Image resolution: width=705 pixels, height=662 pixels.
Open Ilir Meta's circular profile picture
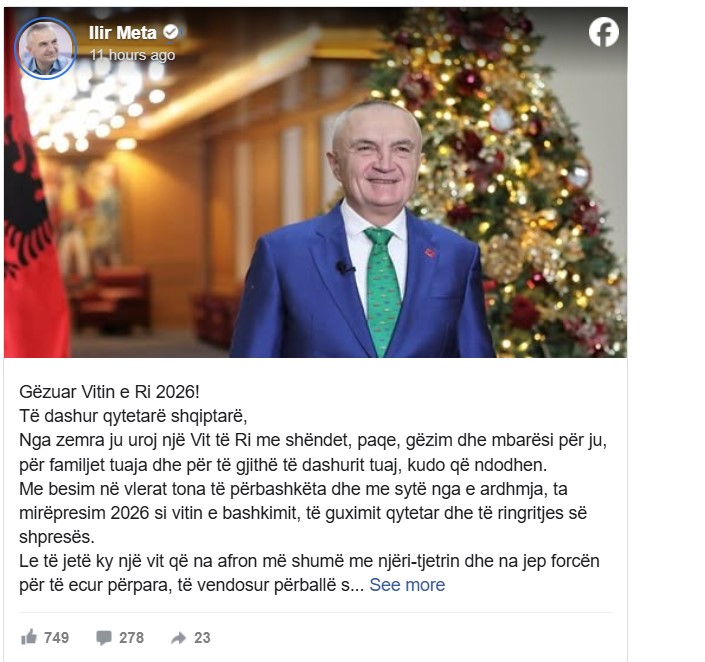45,48
